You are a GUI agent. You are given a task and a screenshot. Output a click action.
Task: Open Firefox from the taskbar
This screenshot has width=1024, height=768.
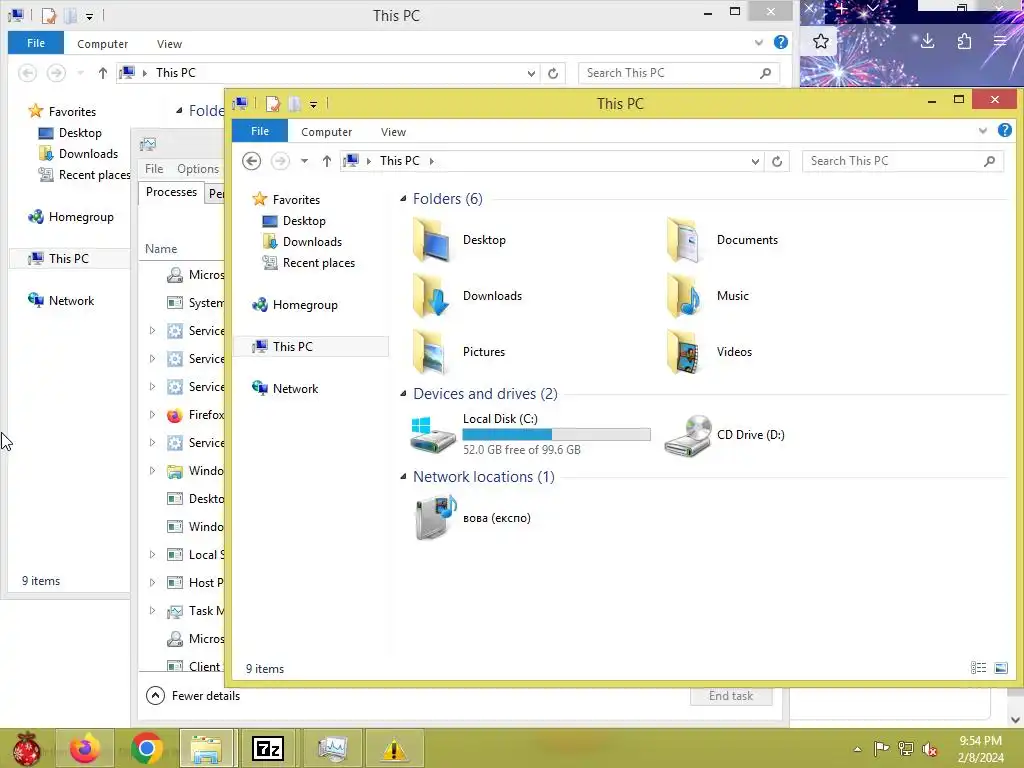(85, 748)
